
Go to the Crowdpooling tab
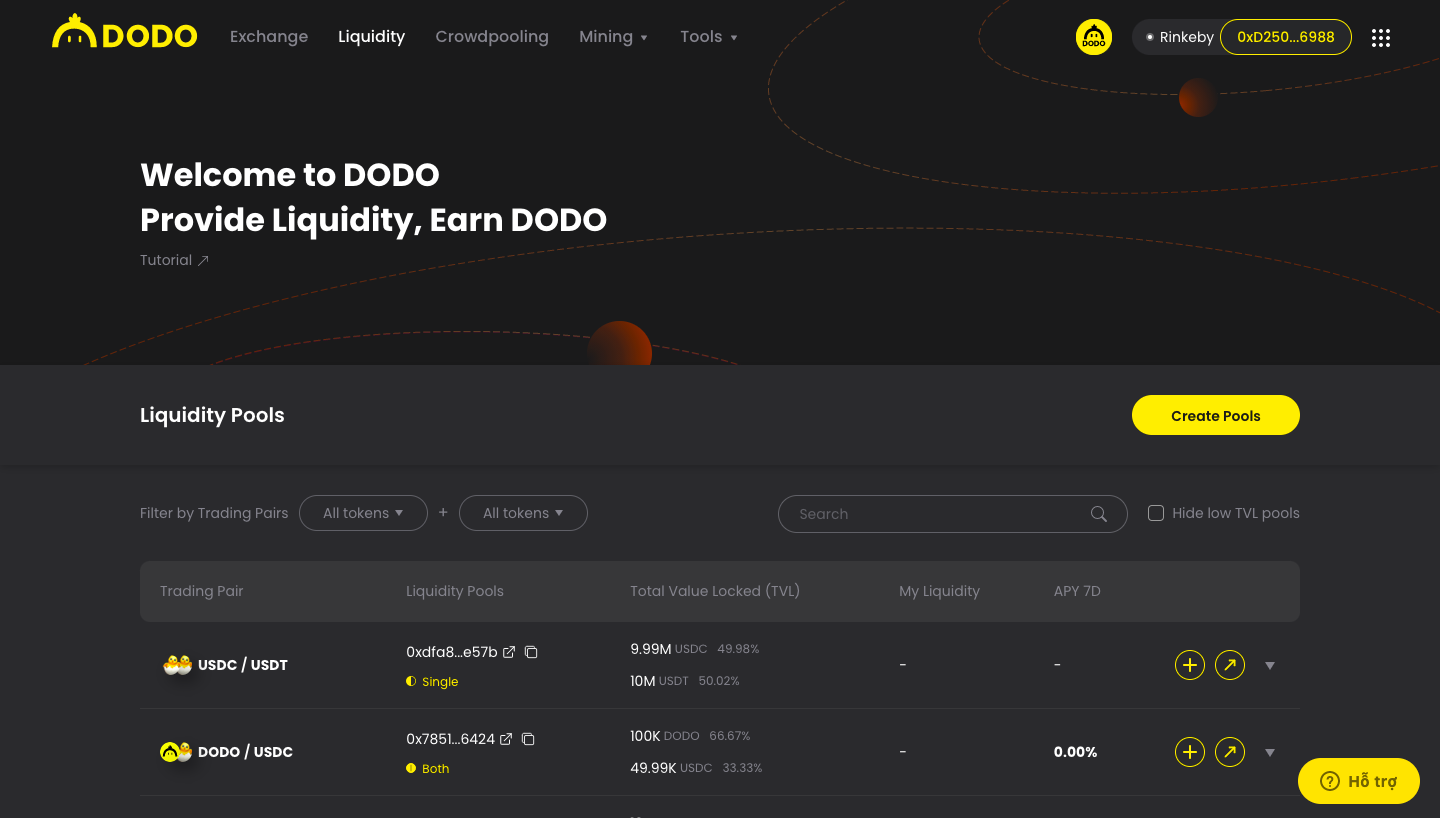(x=492, y=37)
